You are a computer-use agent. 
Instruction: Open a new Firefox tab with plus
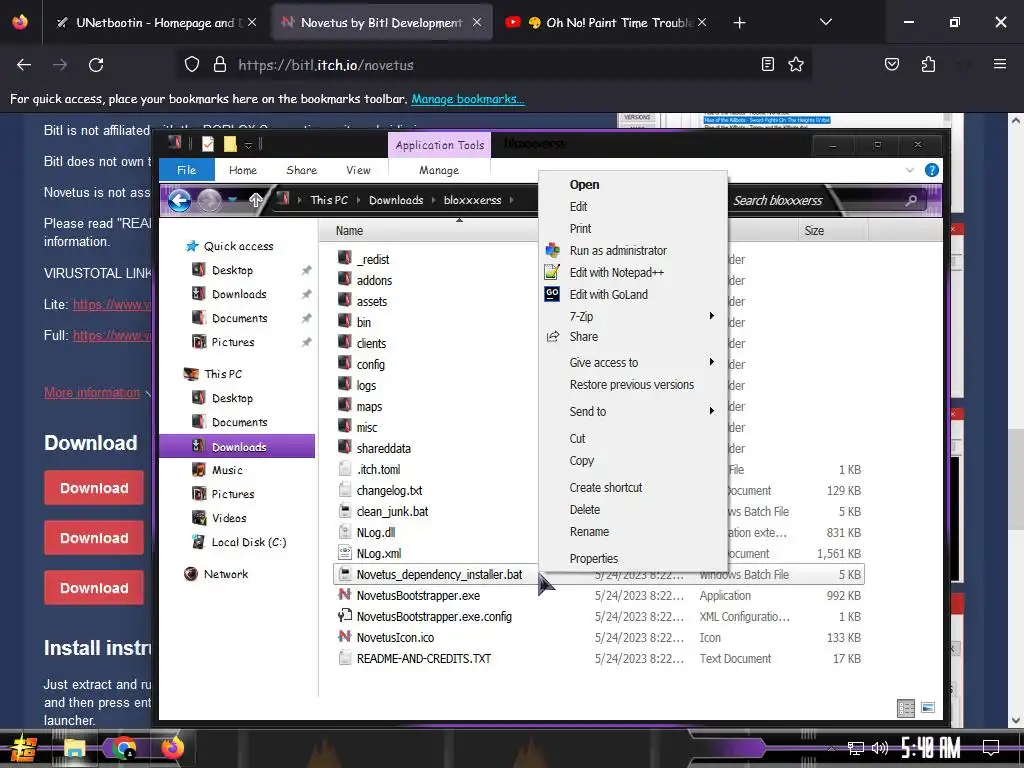pos(739,23)
